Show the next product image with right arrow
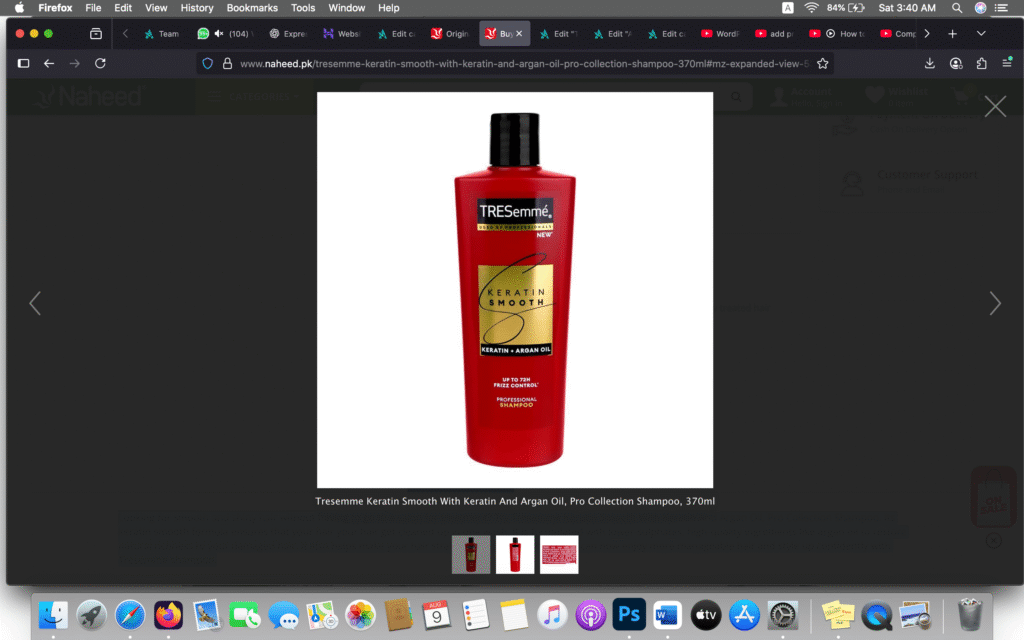Image resolution: width=1024 pixels, height=640 pixels. click(994, 303)
